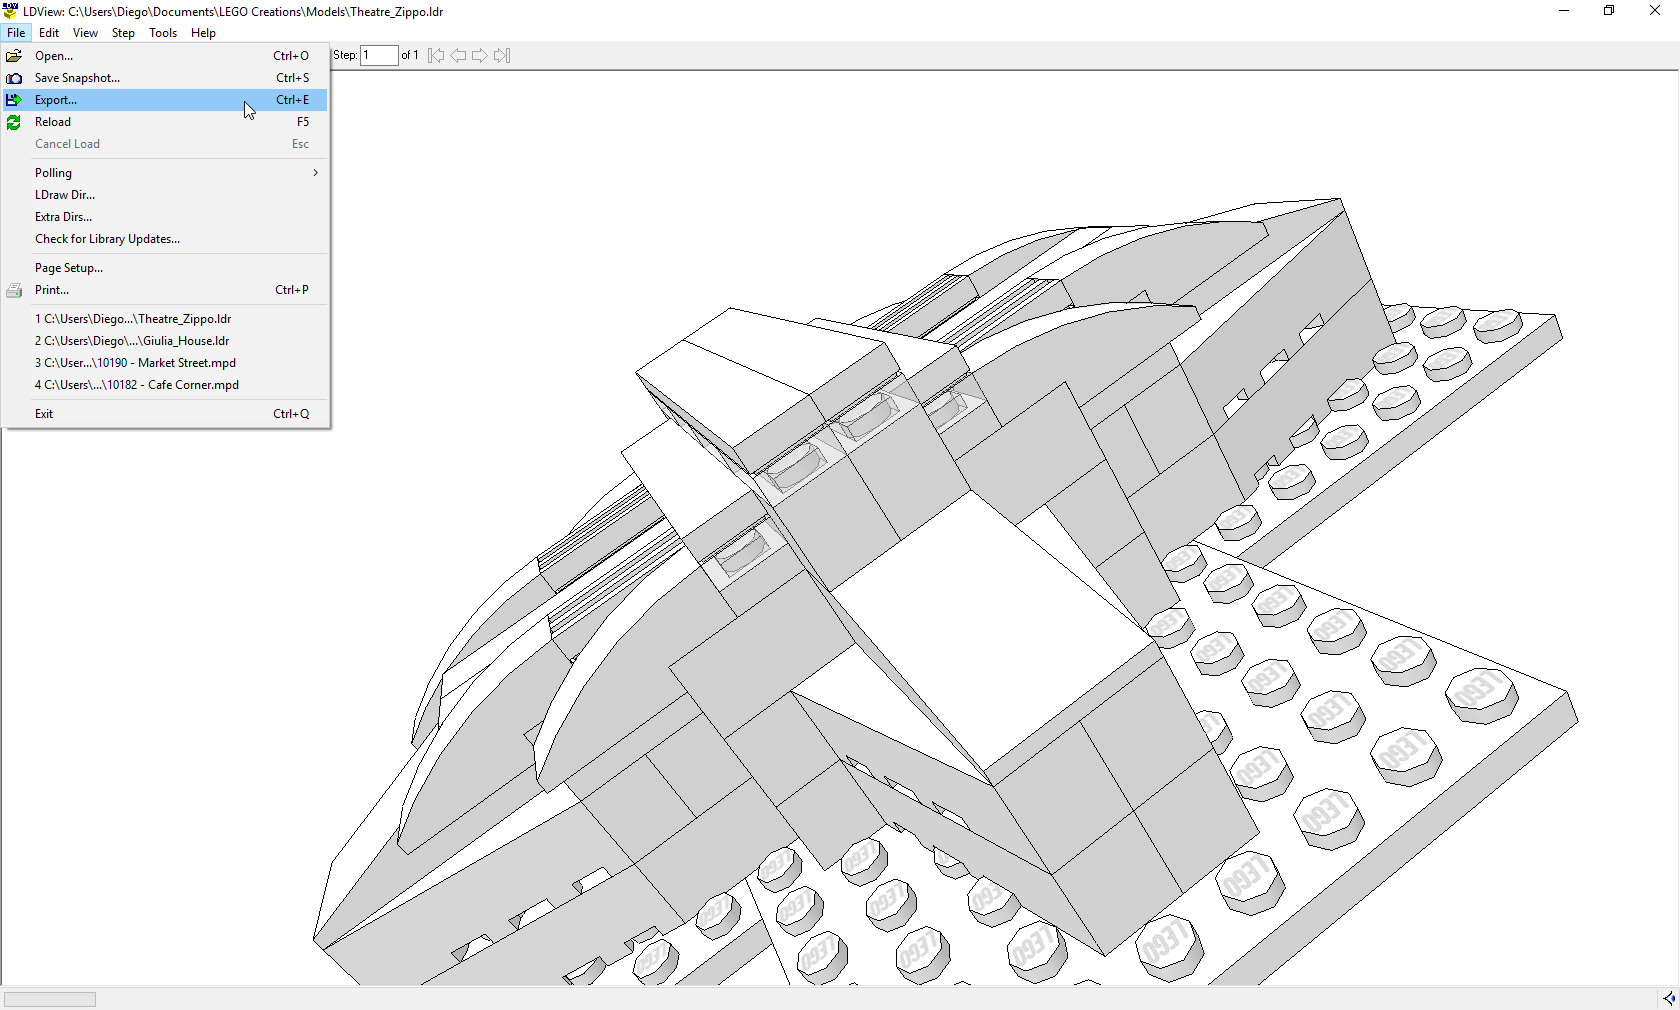Open recent file 10190 - Market Street.mpd

click(166, 363)
